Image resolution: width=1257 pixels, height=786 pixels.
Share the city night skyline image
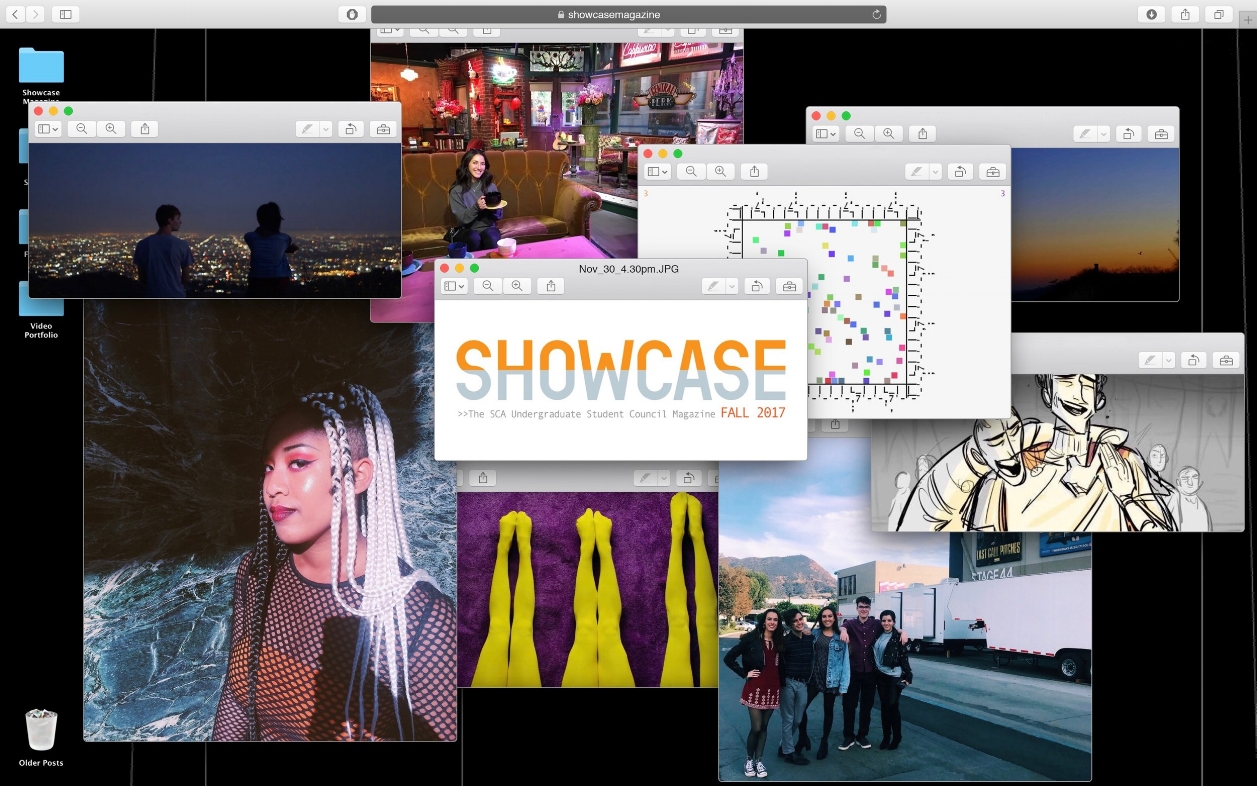point(145,129)
